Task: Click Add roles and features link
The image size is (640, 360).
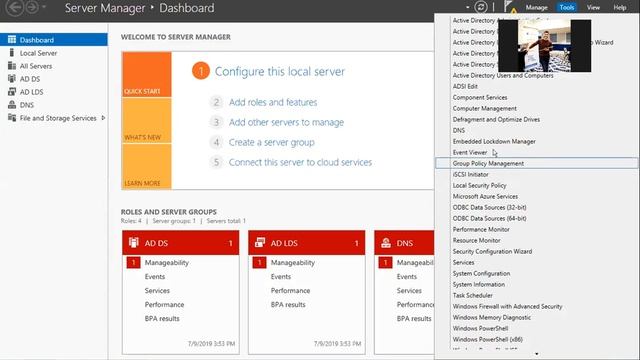Action: pyautogui.click(x=273, y=102)
